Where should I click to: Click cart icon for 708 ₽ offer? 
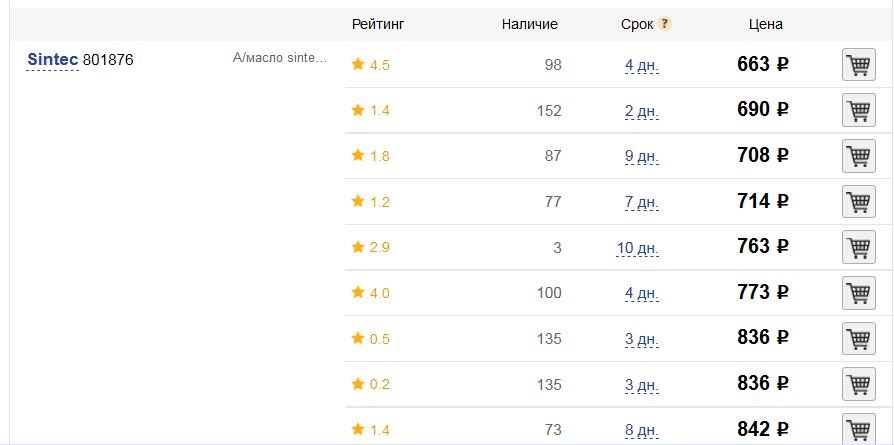coord(859,156)
